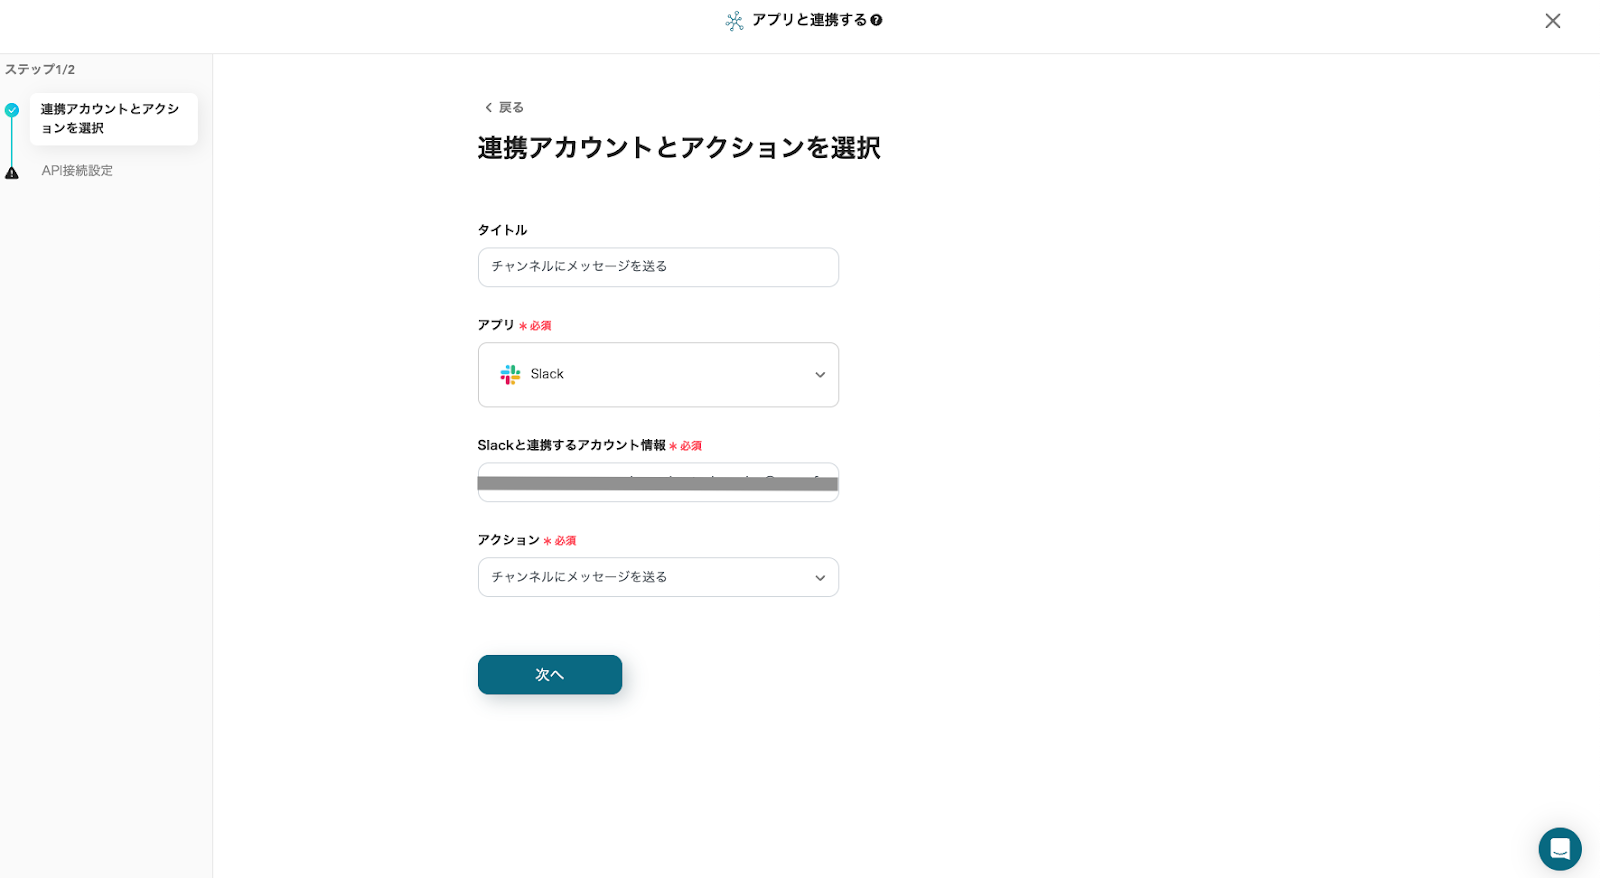This screenshot has width=1600, height=878.
Task: Click the Slack logo icon
Action: tap(510, 375)
